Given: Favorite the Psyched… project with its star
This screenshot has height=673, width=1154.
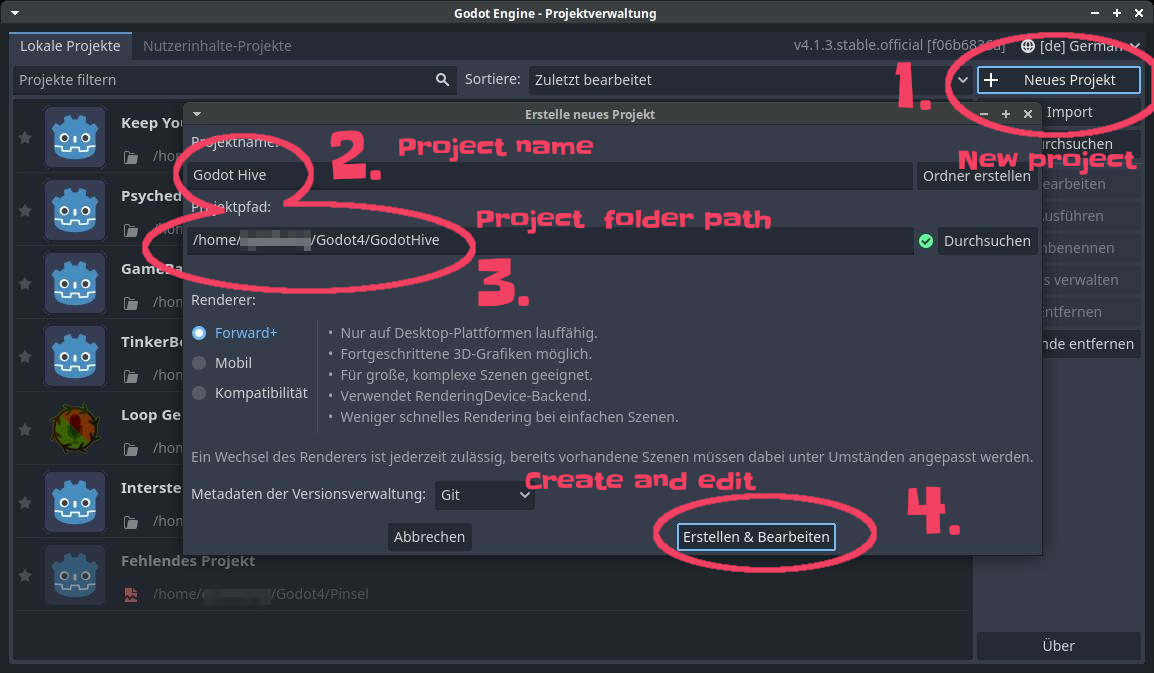Looking at the screenshot, I should click(25, 211).
